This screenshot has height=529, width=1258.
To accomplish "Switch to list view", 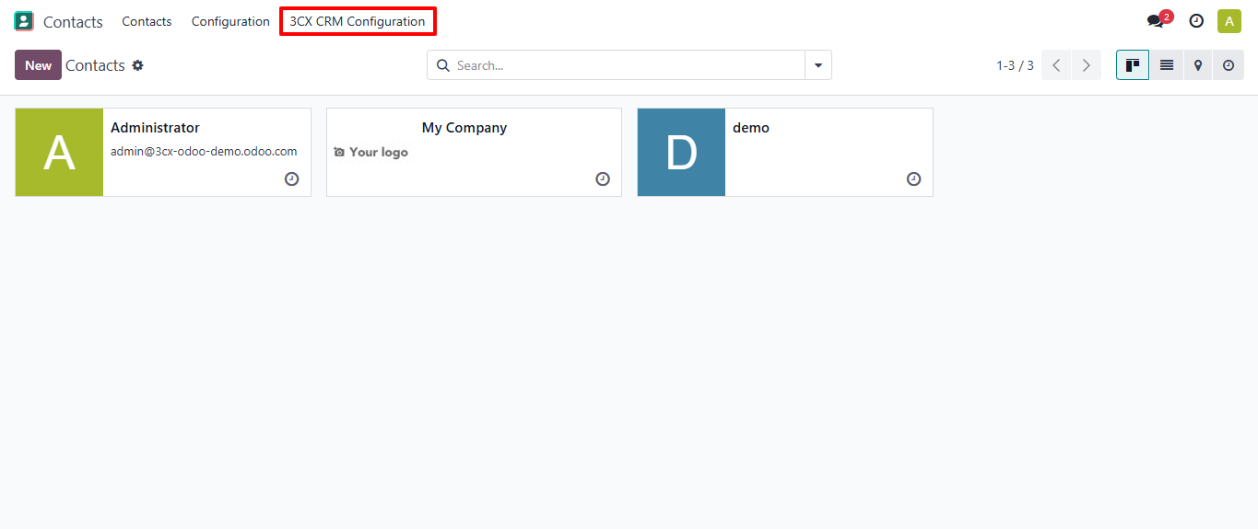I will pos(1166,65).
